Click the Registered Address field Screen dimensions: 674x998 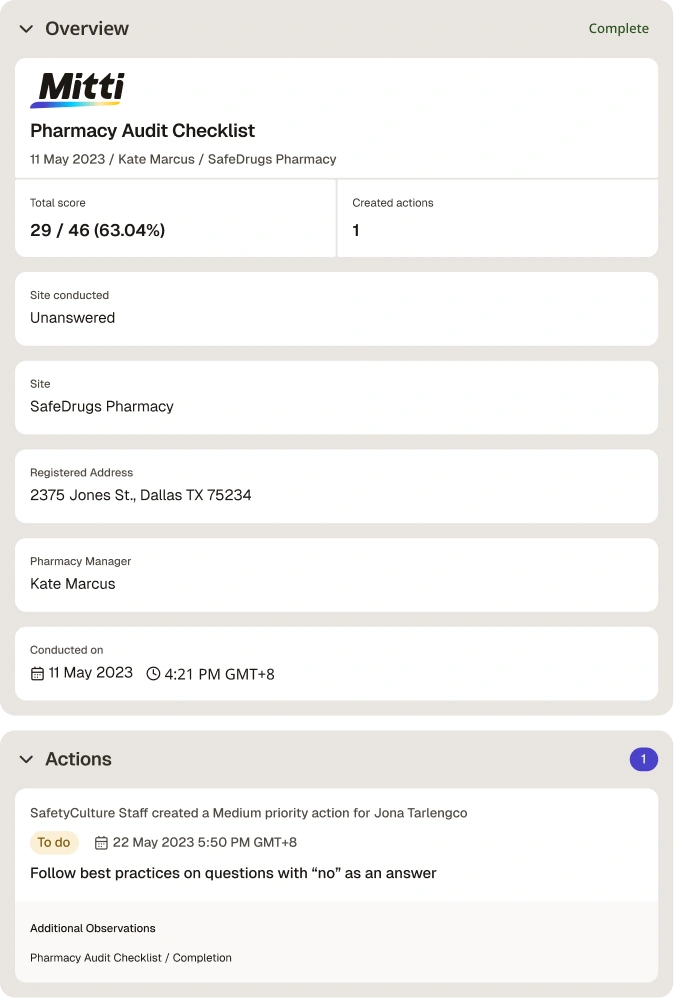click(337, 486)
